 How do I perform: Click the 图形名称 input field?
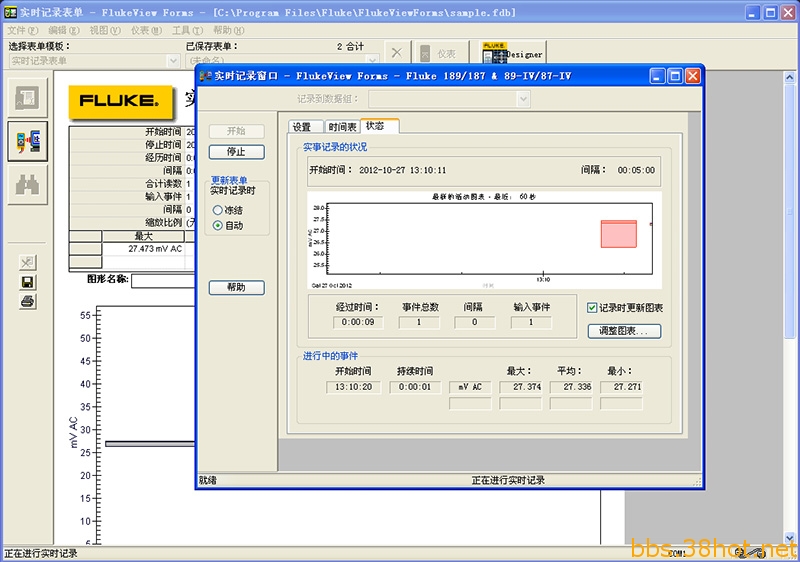[163, 280]
